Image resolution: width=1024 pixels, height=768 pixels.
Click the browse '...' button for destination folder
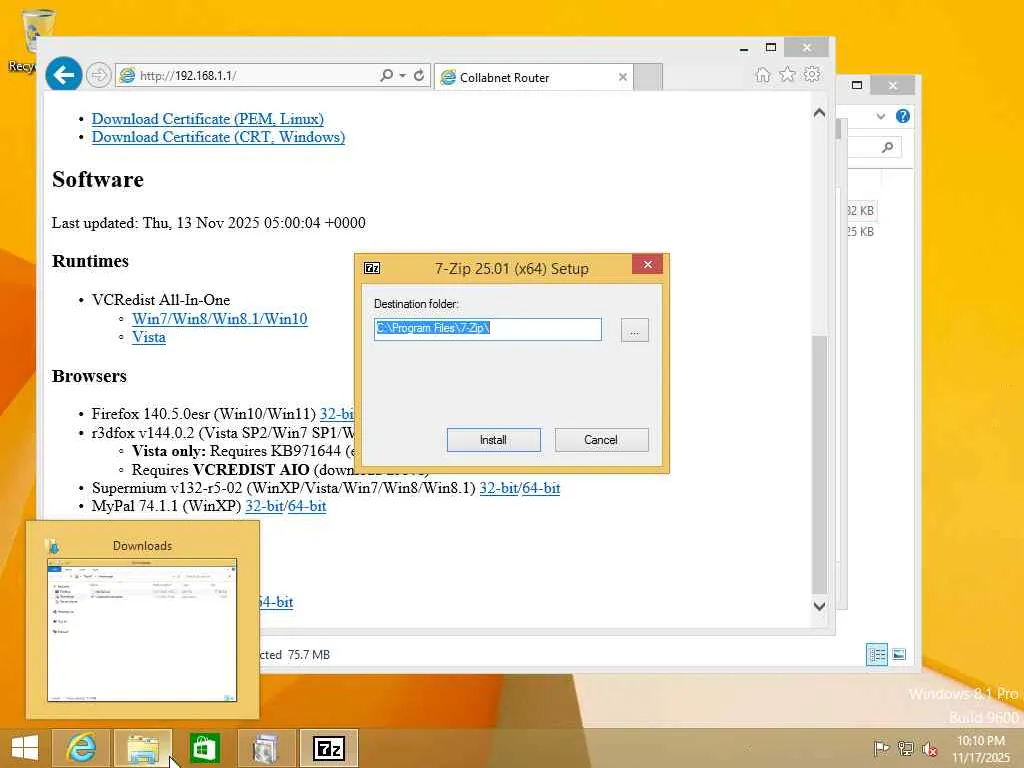[634, 330]
